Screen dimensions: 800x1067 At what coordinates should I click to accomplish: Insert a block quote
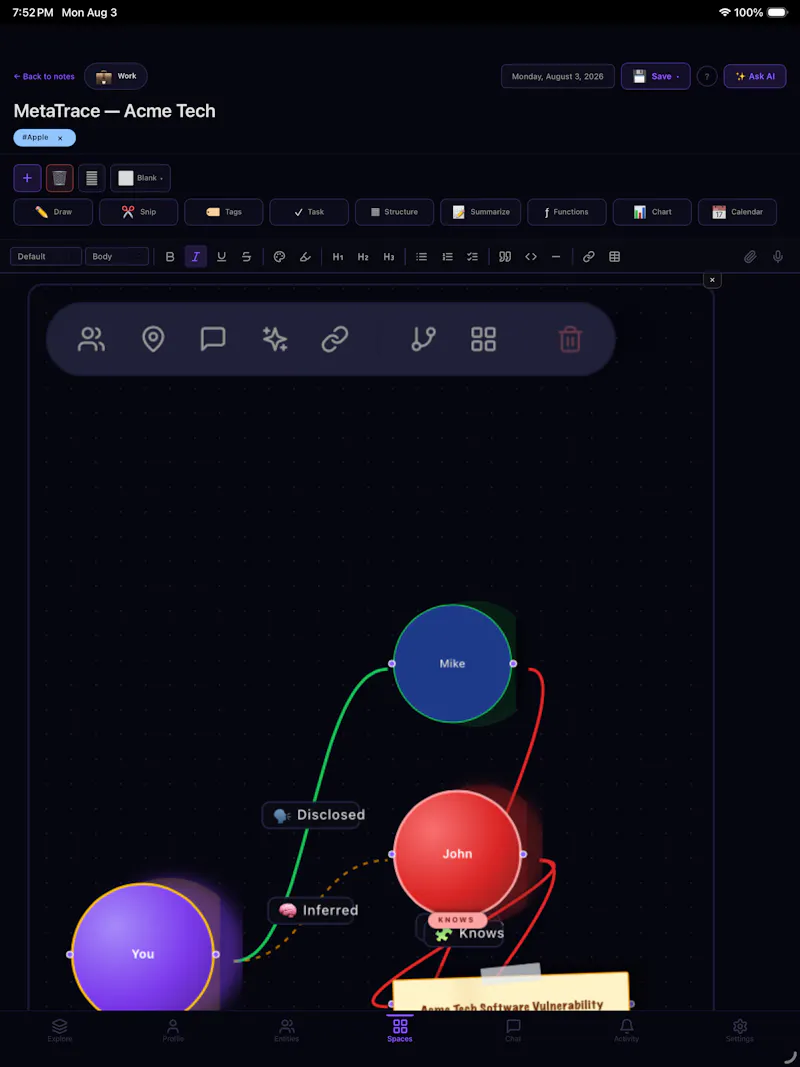(505, 257)
